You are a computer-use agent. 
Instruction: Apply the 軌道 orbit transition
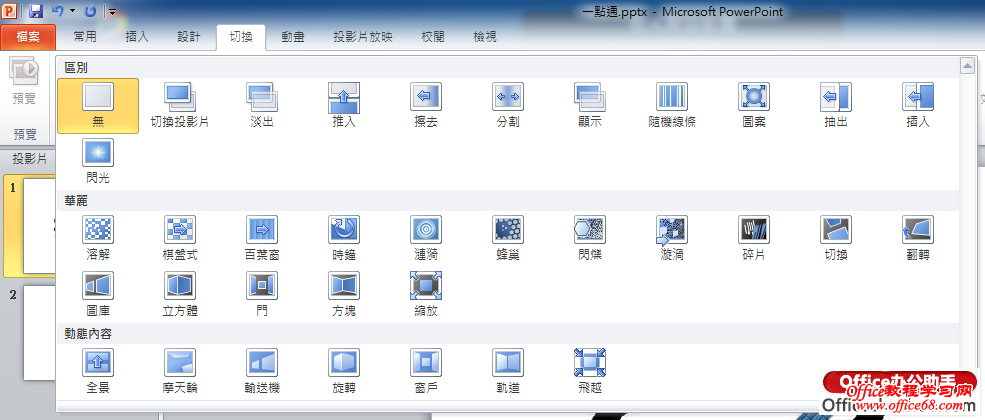508,372
